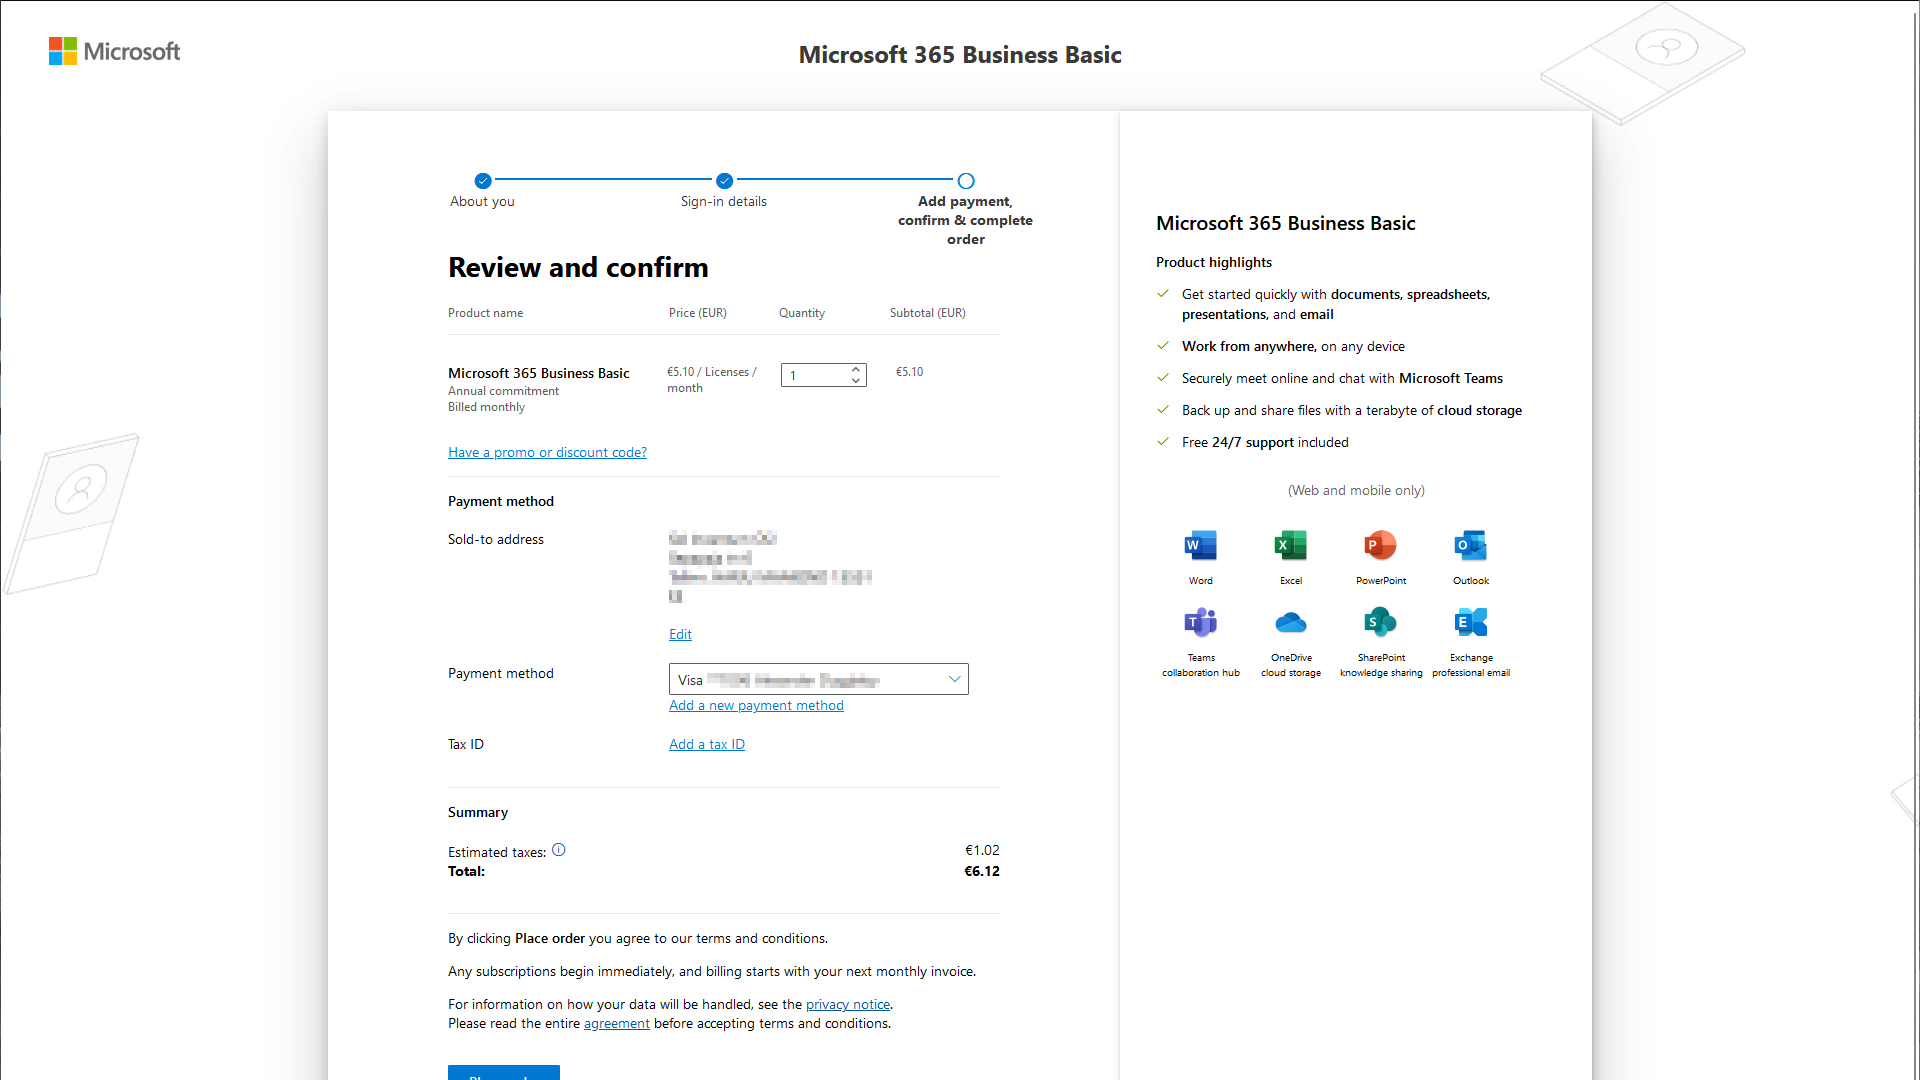Click the Review and confirm heading
The width and height of the screenshot is (1920, 1080).
point(578,268)
